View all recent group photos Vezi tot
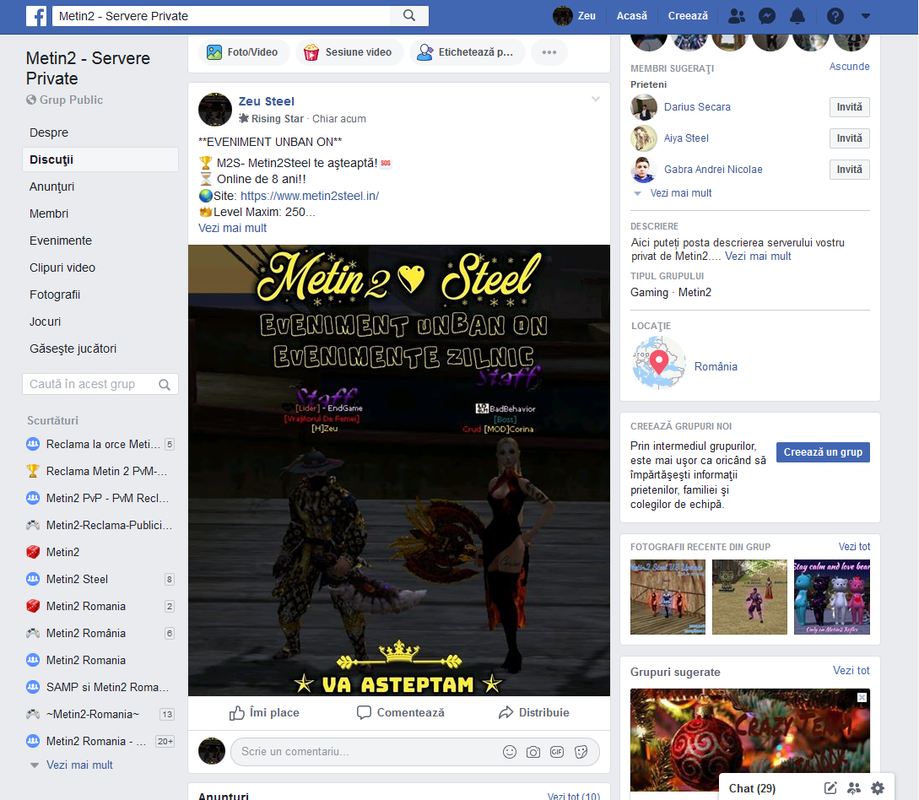The height and width of the screenshot is (800, 919). tap(854, 546)
